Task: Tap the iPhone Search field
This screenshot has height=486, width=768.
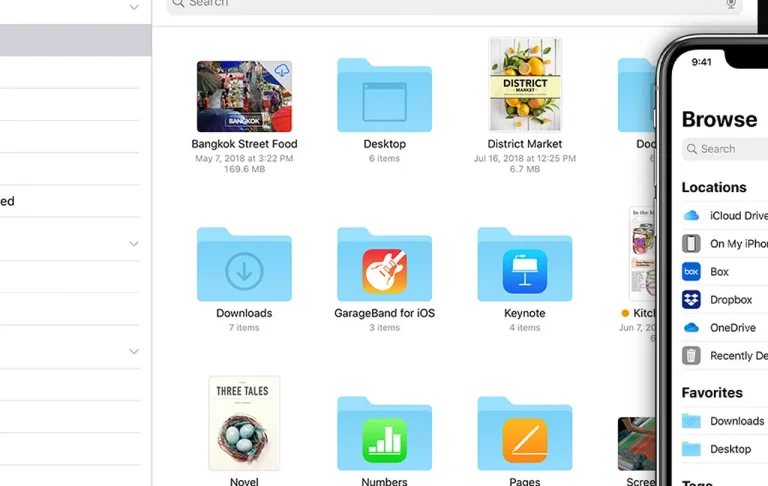Action: click(725, 149)
